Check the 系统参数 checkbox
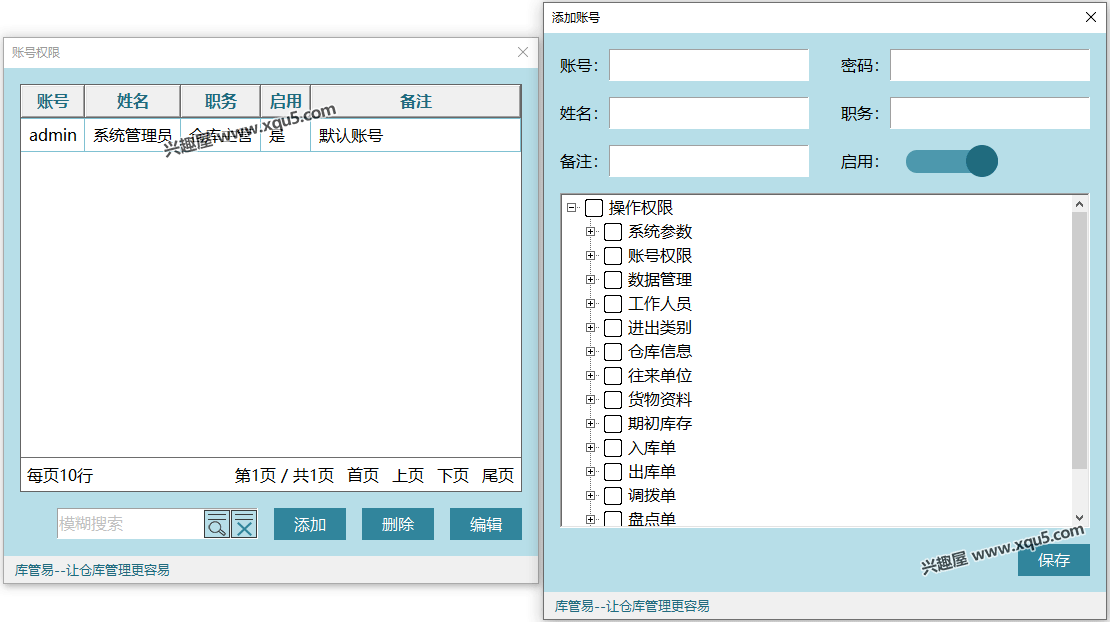 613,232
